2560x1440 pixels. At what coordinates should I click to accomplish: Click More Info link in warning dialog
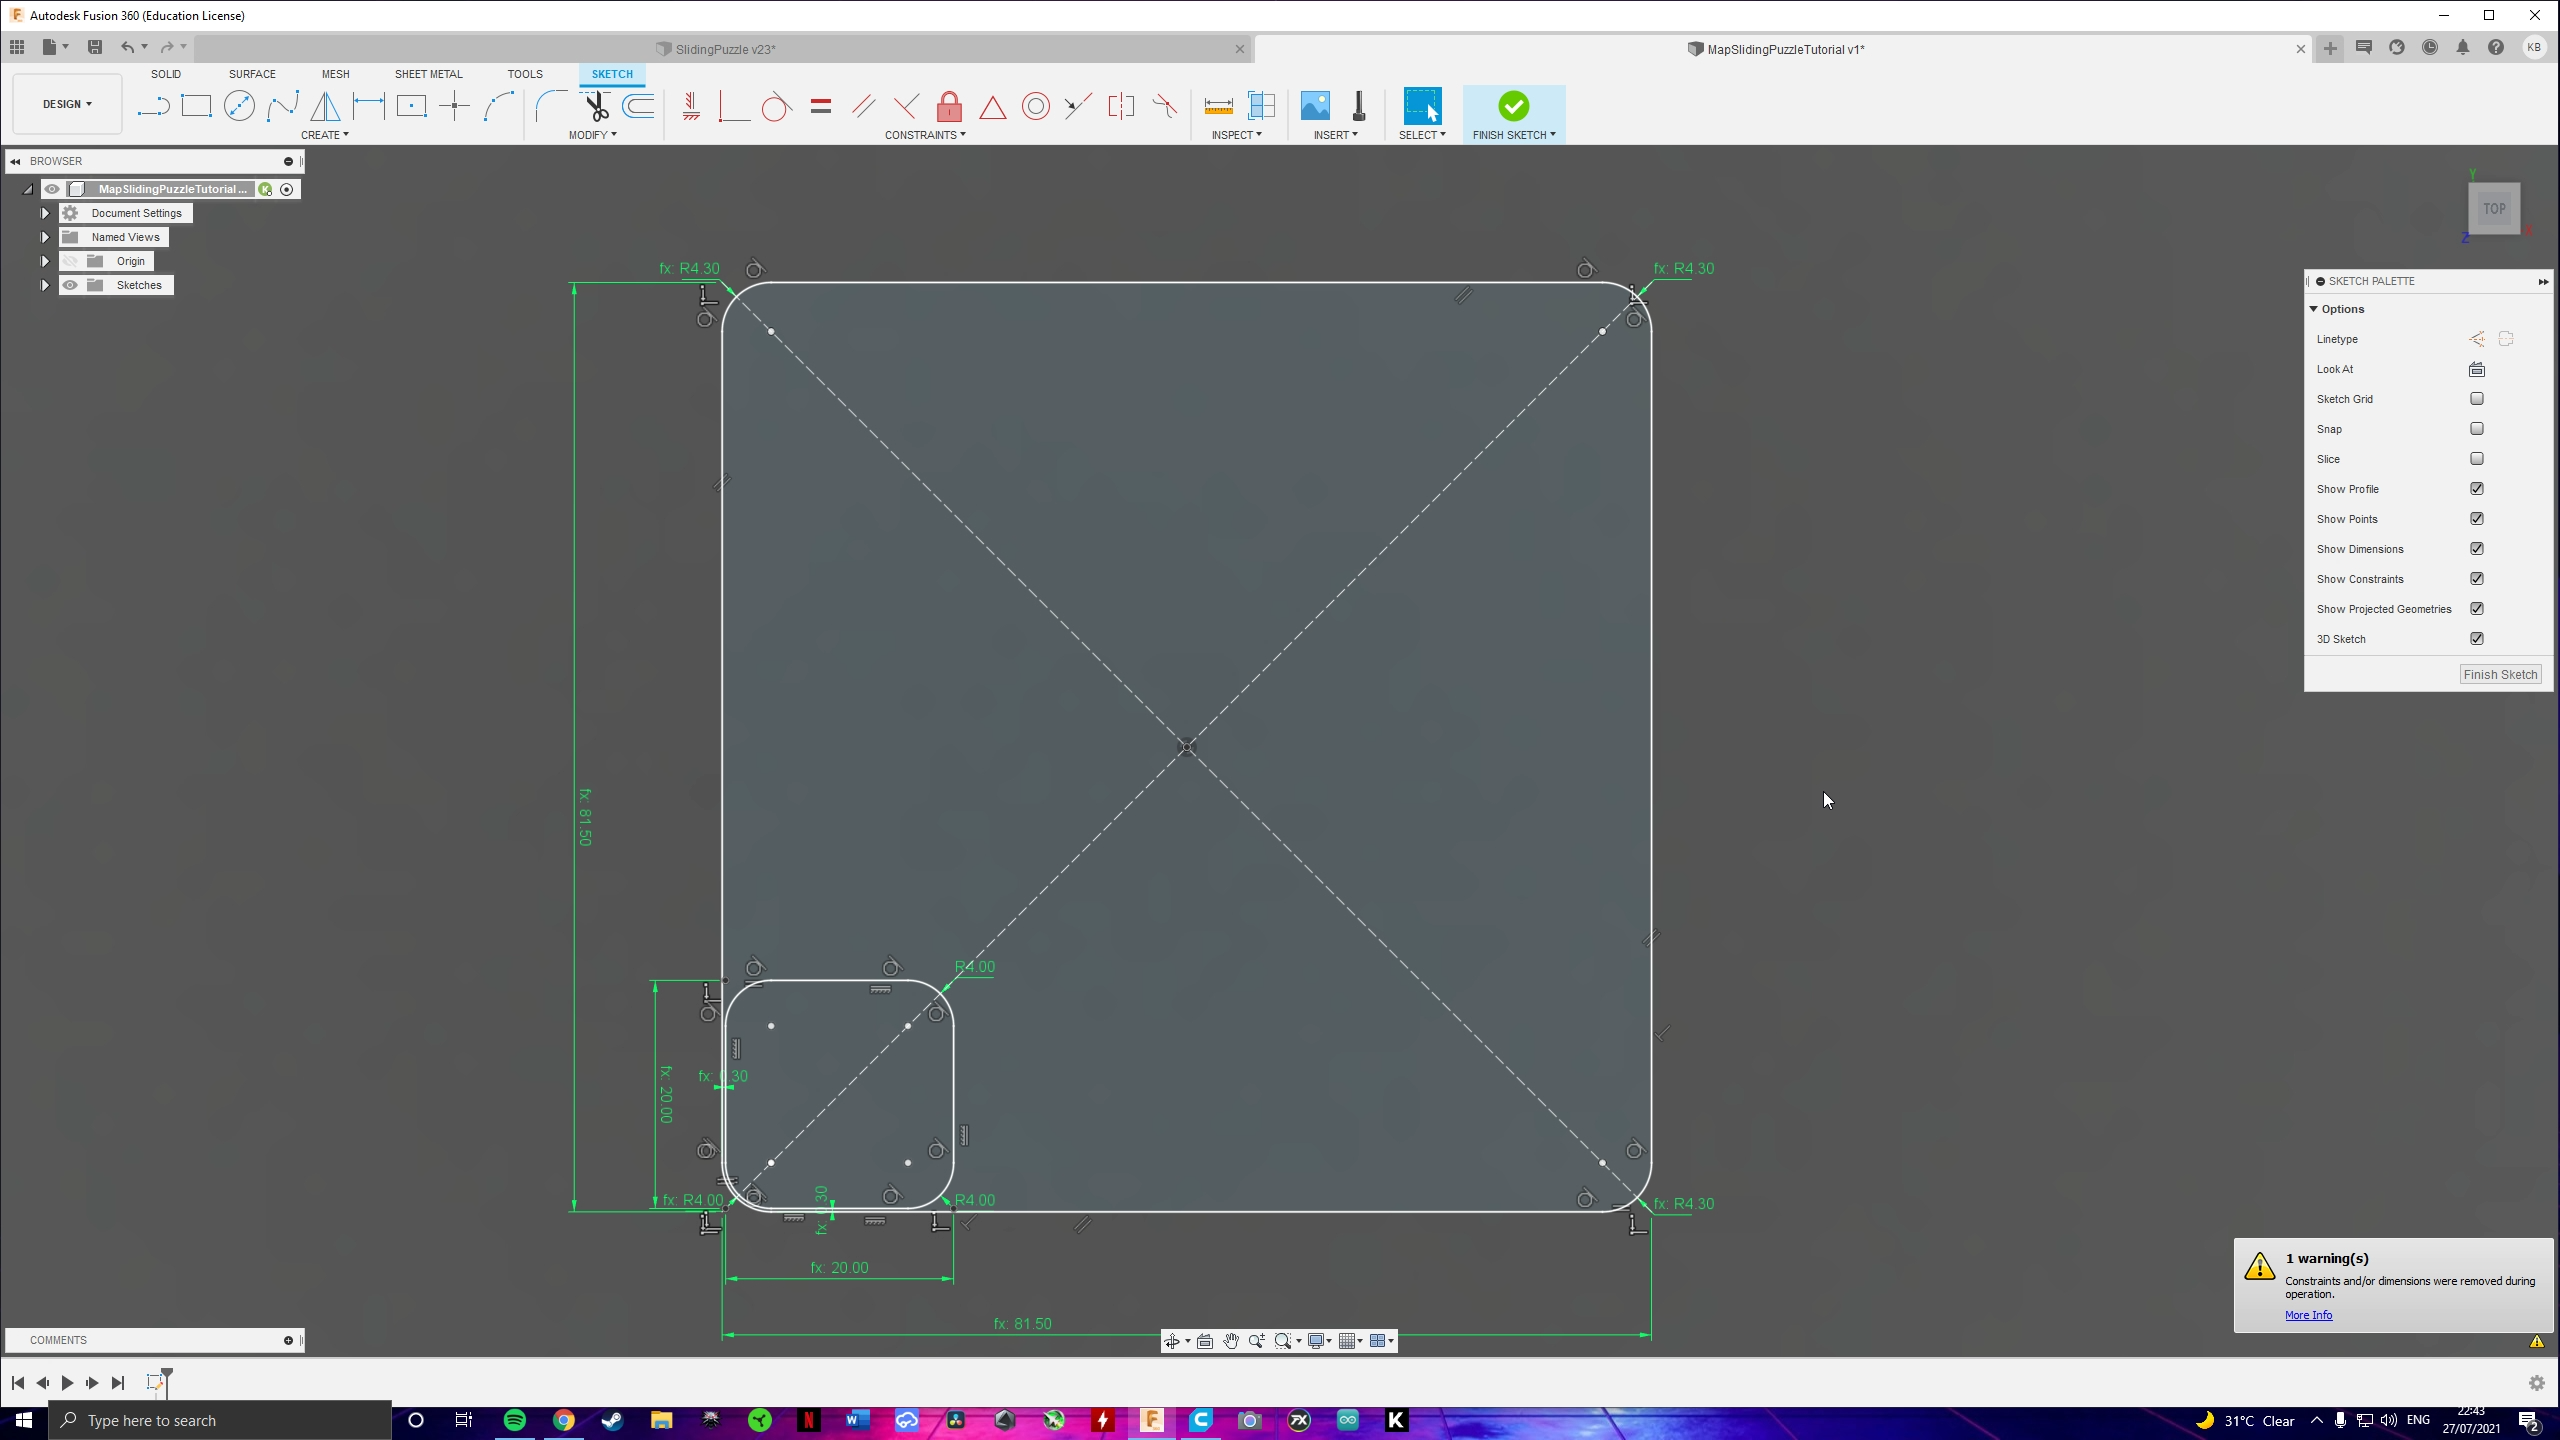[2309, 1315]
